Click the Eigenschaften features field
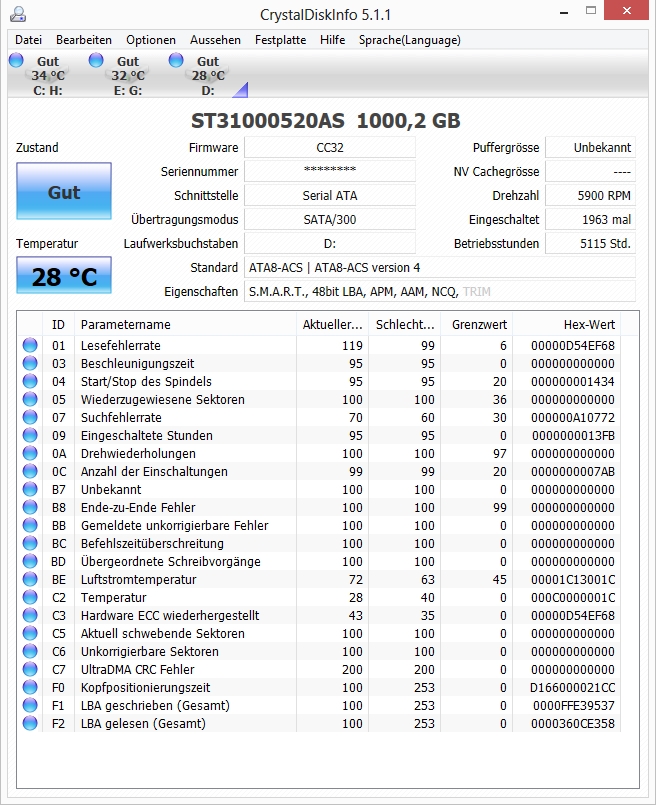656x805 pixels. coord(440,292)
